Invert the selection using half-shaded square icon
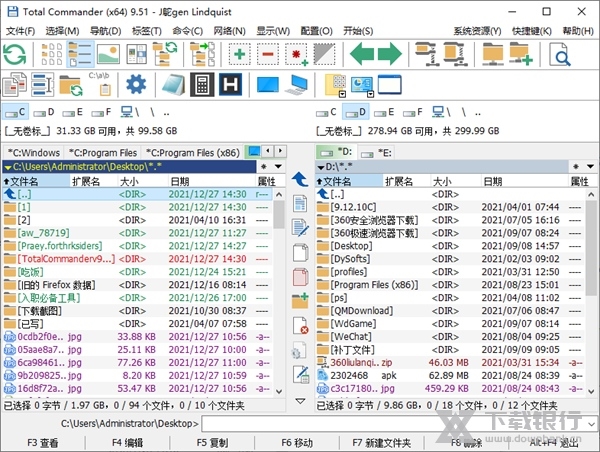The width and height of the screenshot is (600, 452). pos(324,54)
